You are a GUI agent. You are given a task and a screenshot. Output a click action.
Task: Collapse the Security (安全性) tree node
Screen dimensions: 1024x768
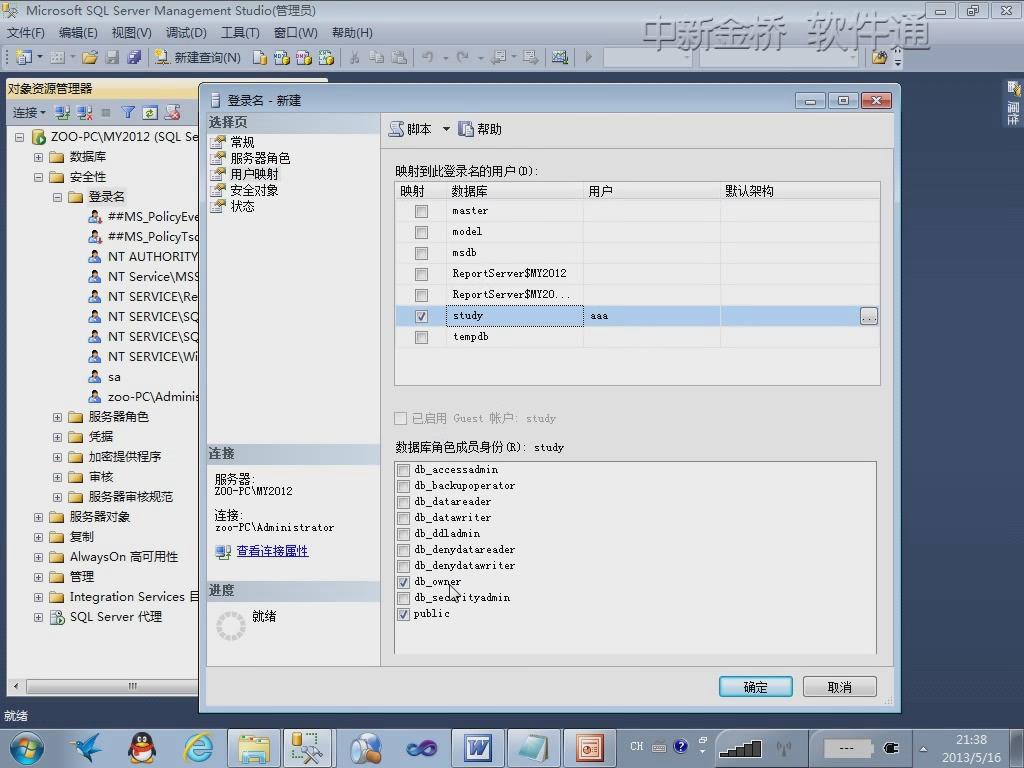point(39,177)
